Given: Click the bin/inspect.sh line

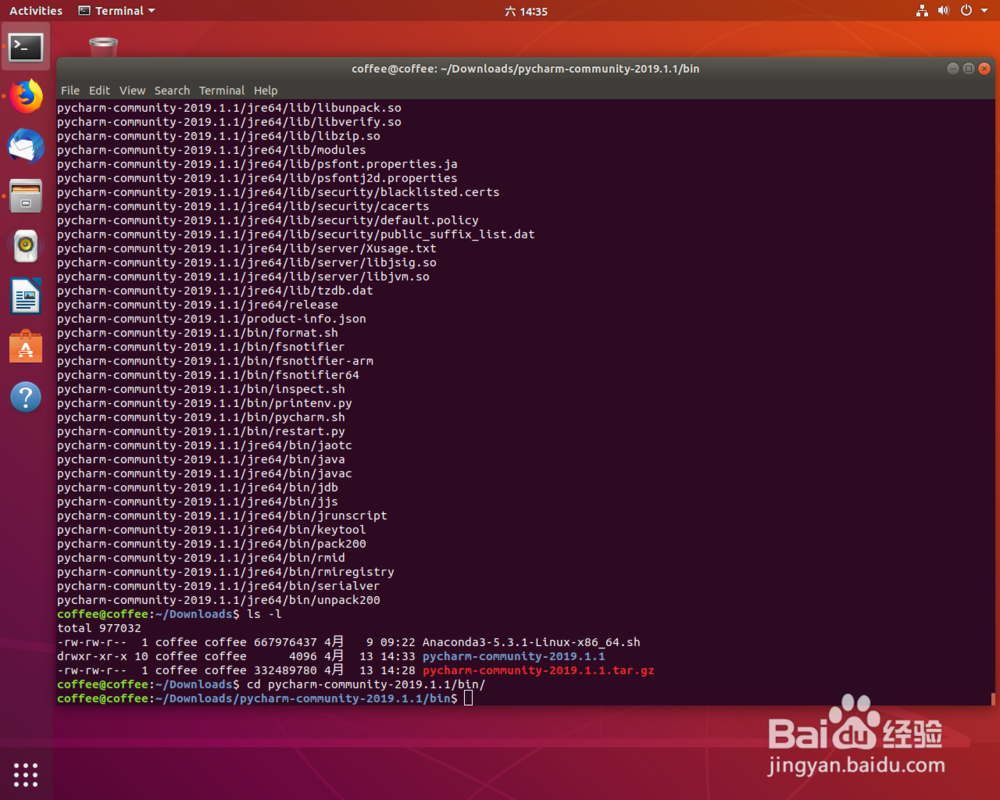Looking at the screenshot, I should (x=201, y=389).
